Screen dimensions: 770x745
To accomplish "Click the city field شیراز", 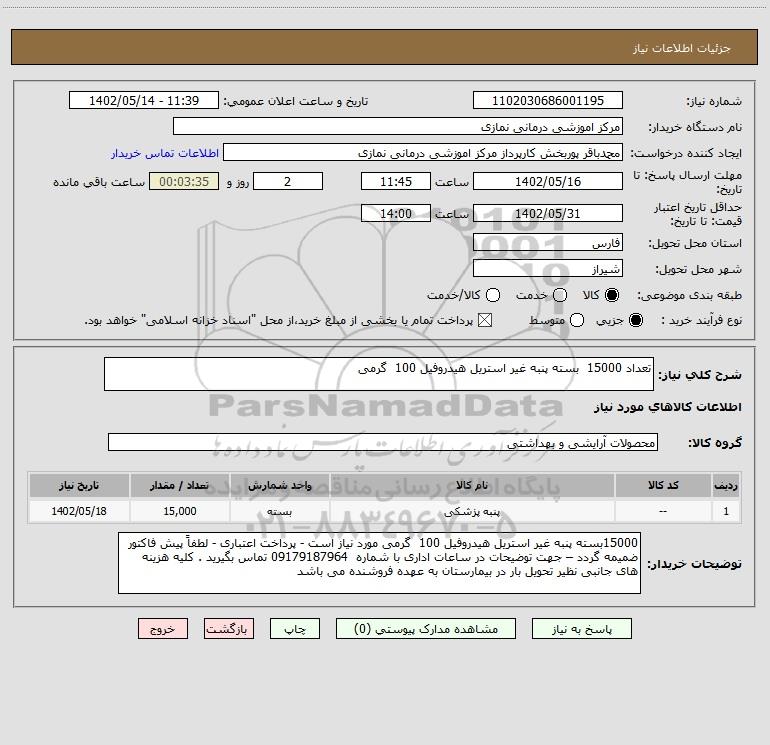I will [548, 268].
